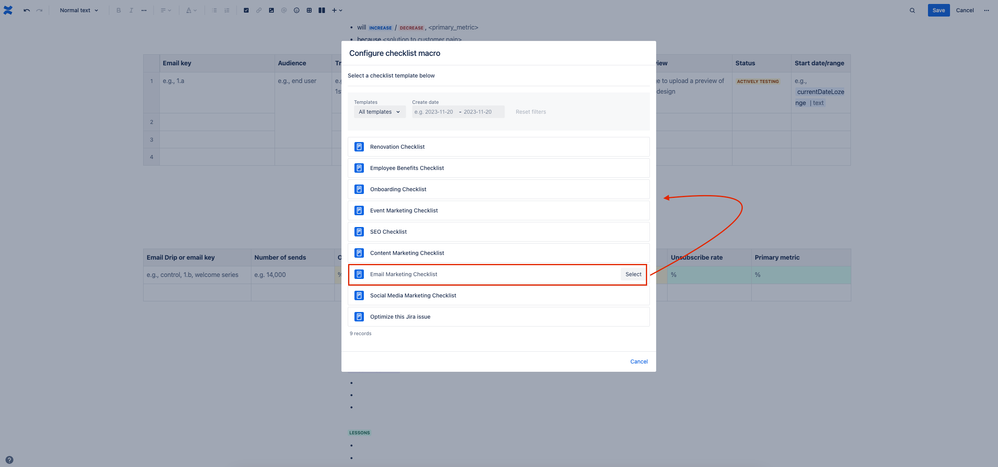
Task: Open the insert plus dropdown
Action: (337, 10)
